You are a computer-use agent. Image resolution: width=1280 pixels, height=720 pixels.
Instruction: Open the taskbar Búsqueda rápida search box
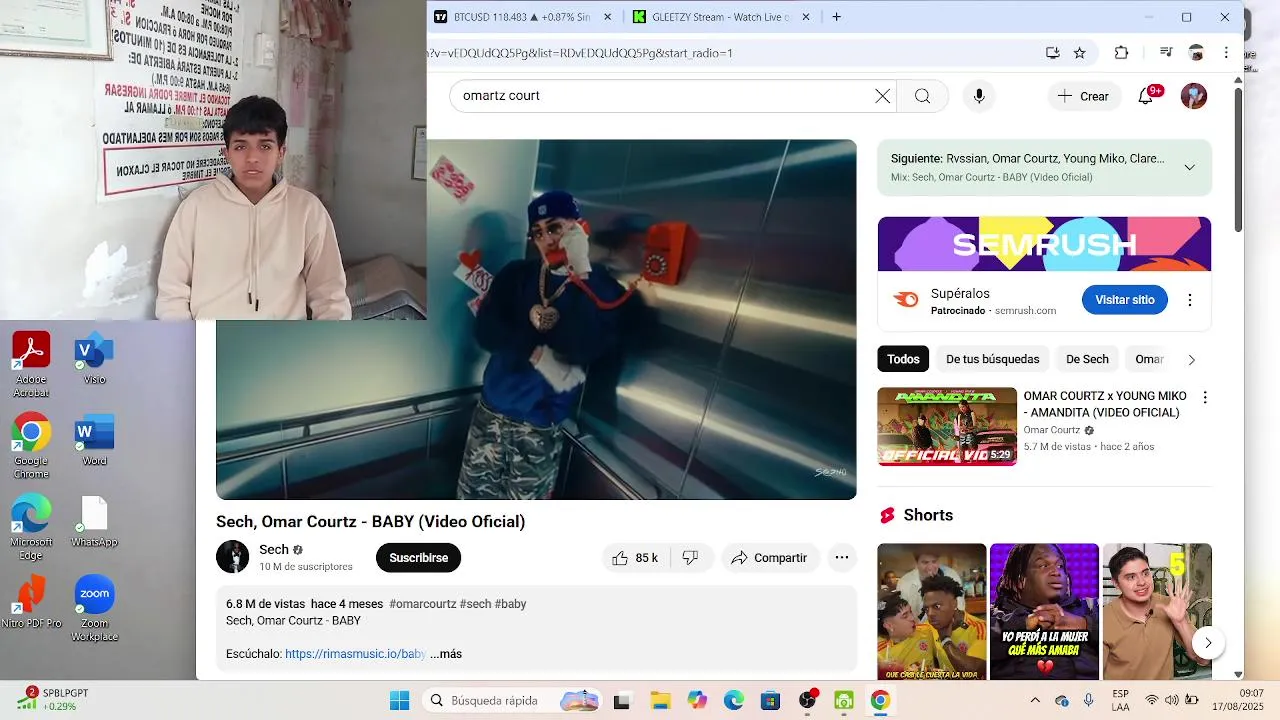click(x=512, y=700)
